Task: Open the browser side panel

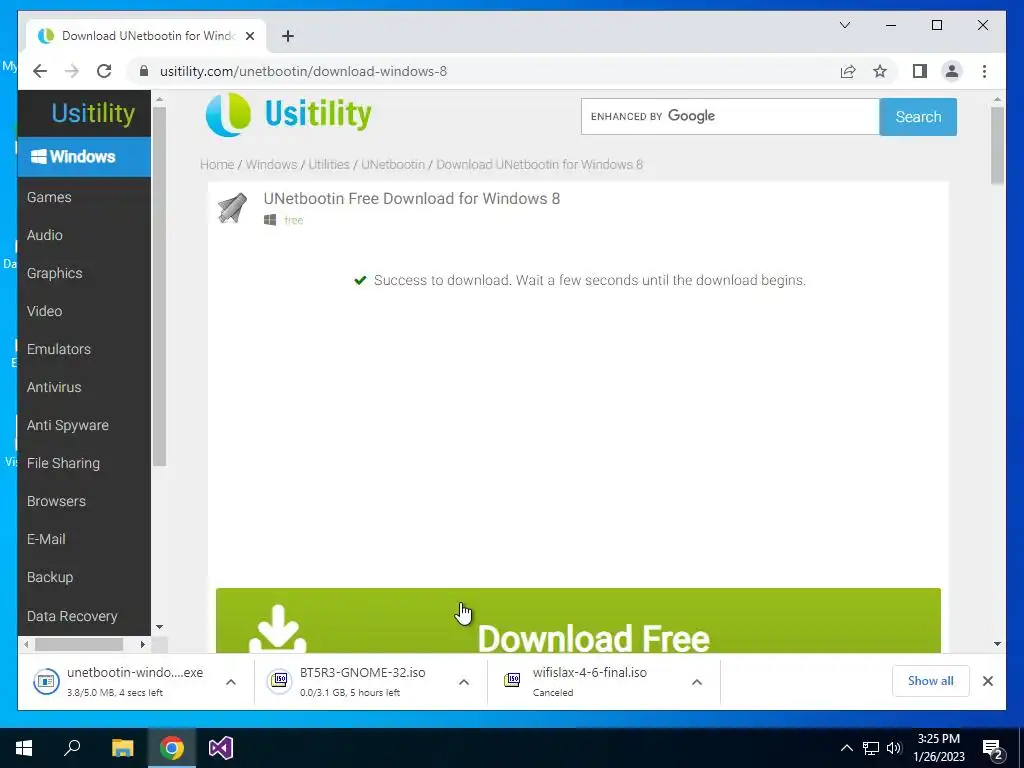Action: (x=920, y=71)
